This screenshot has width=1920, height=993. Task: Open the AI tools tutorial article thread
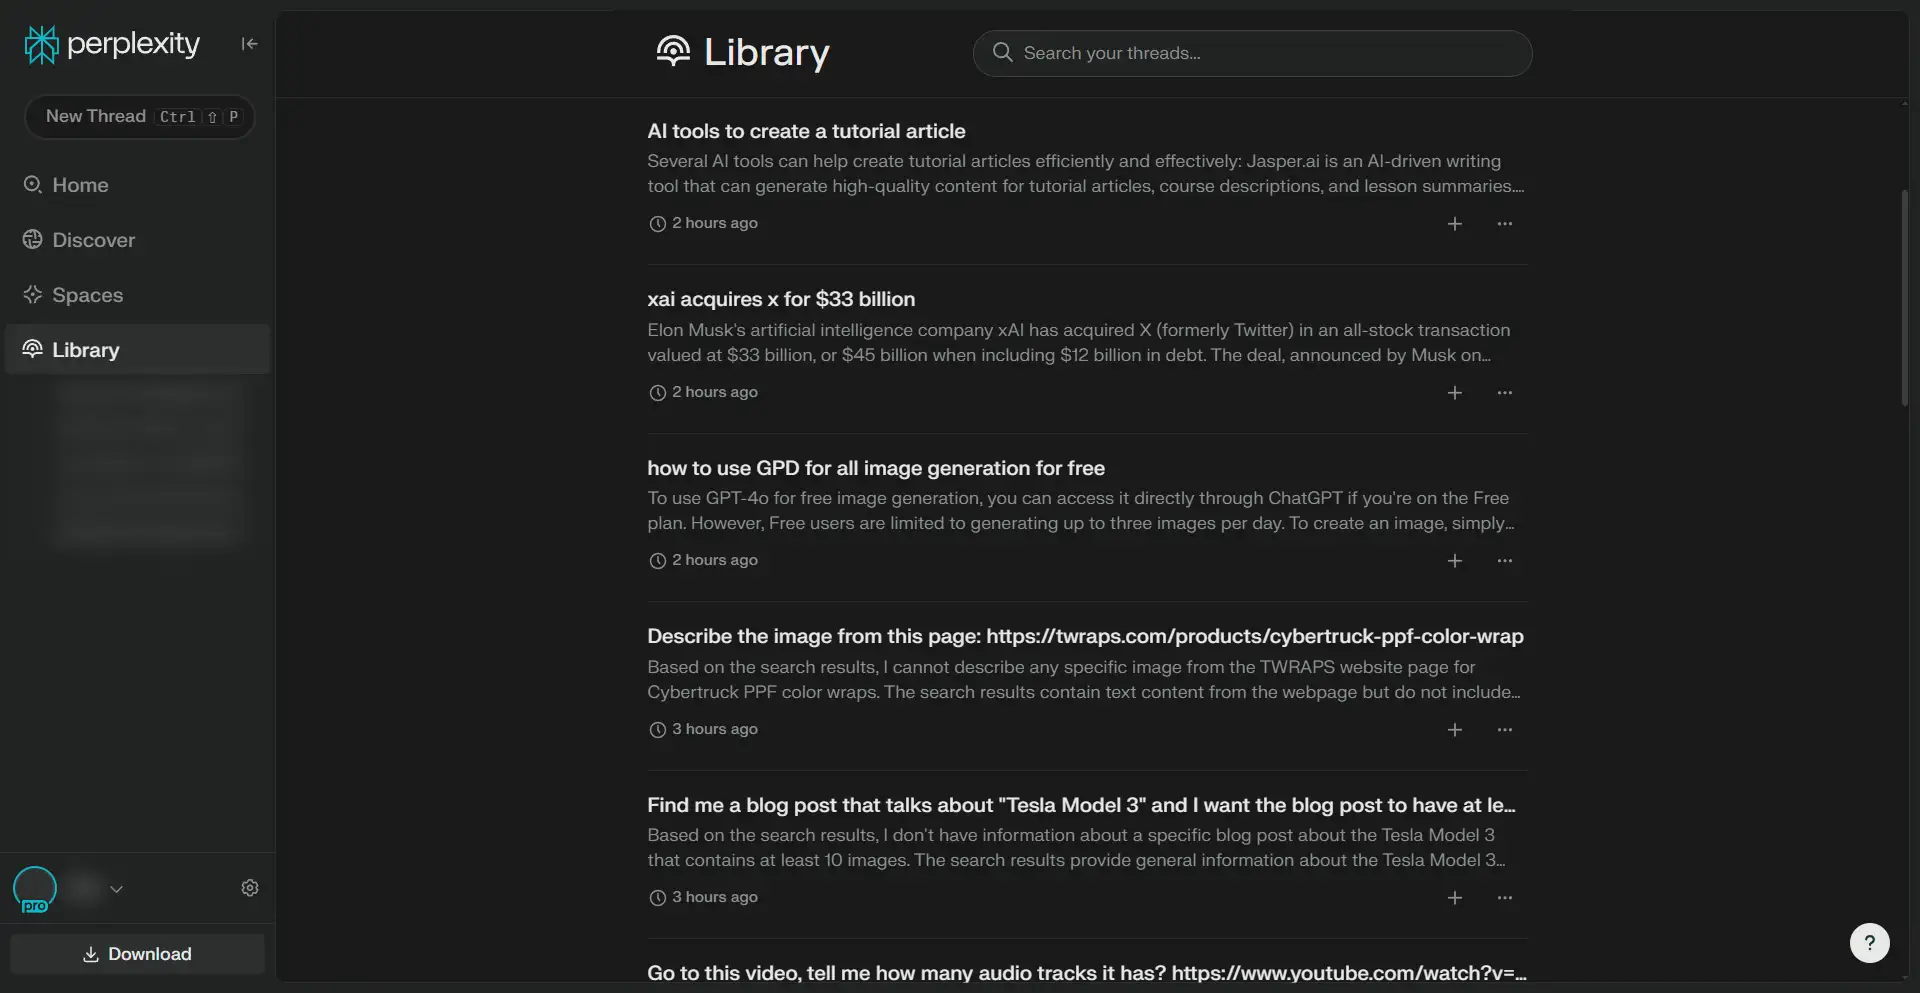click(806, 131)
